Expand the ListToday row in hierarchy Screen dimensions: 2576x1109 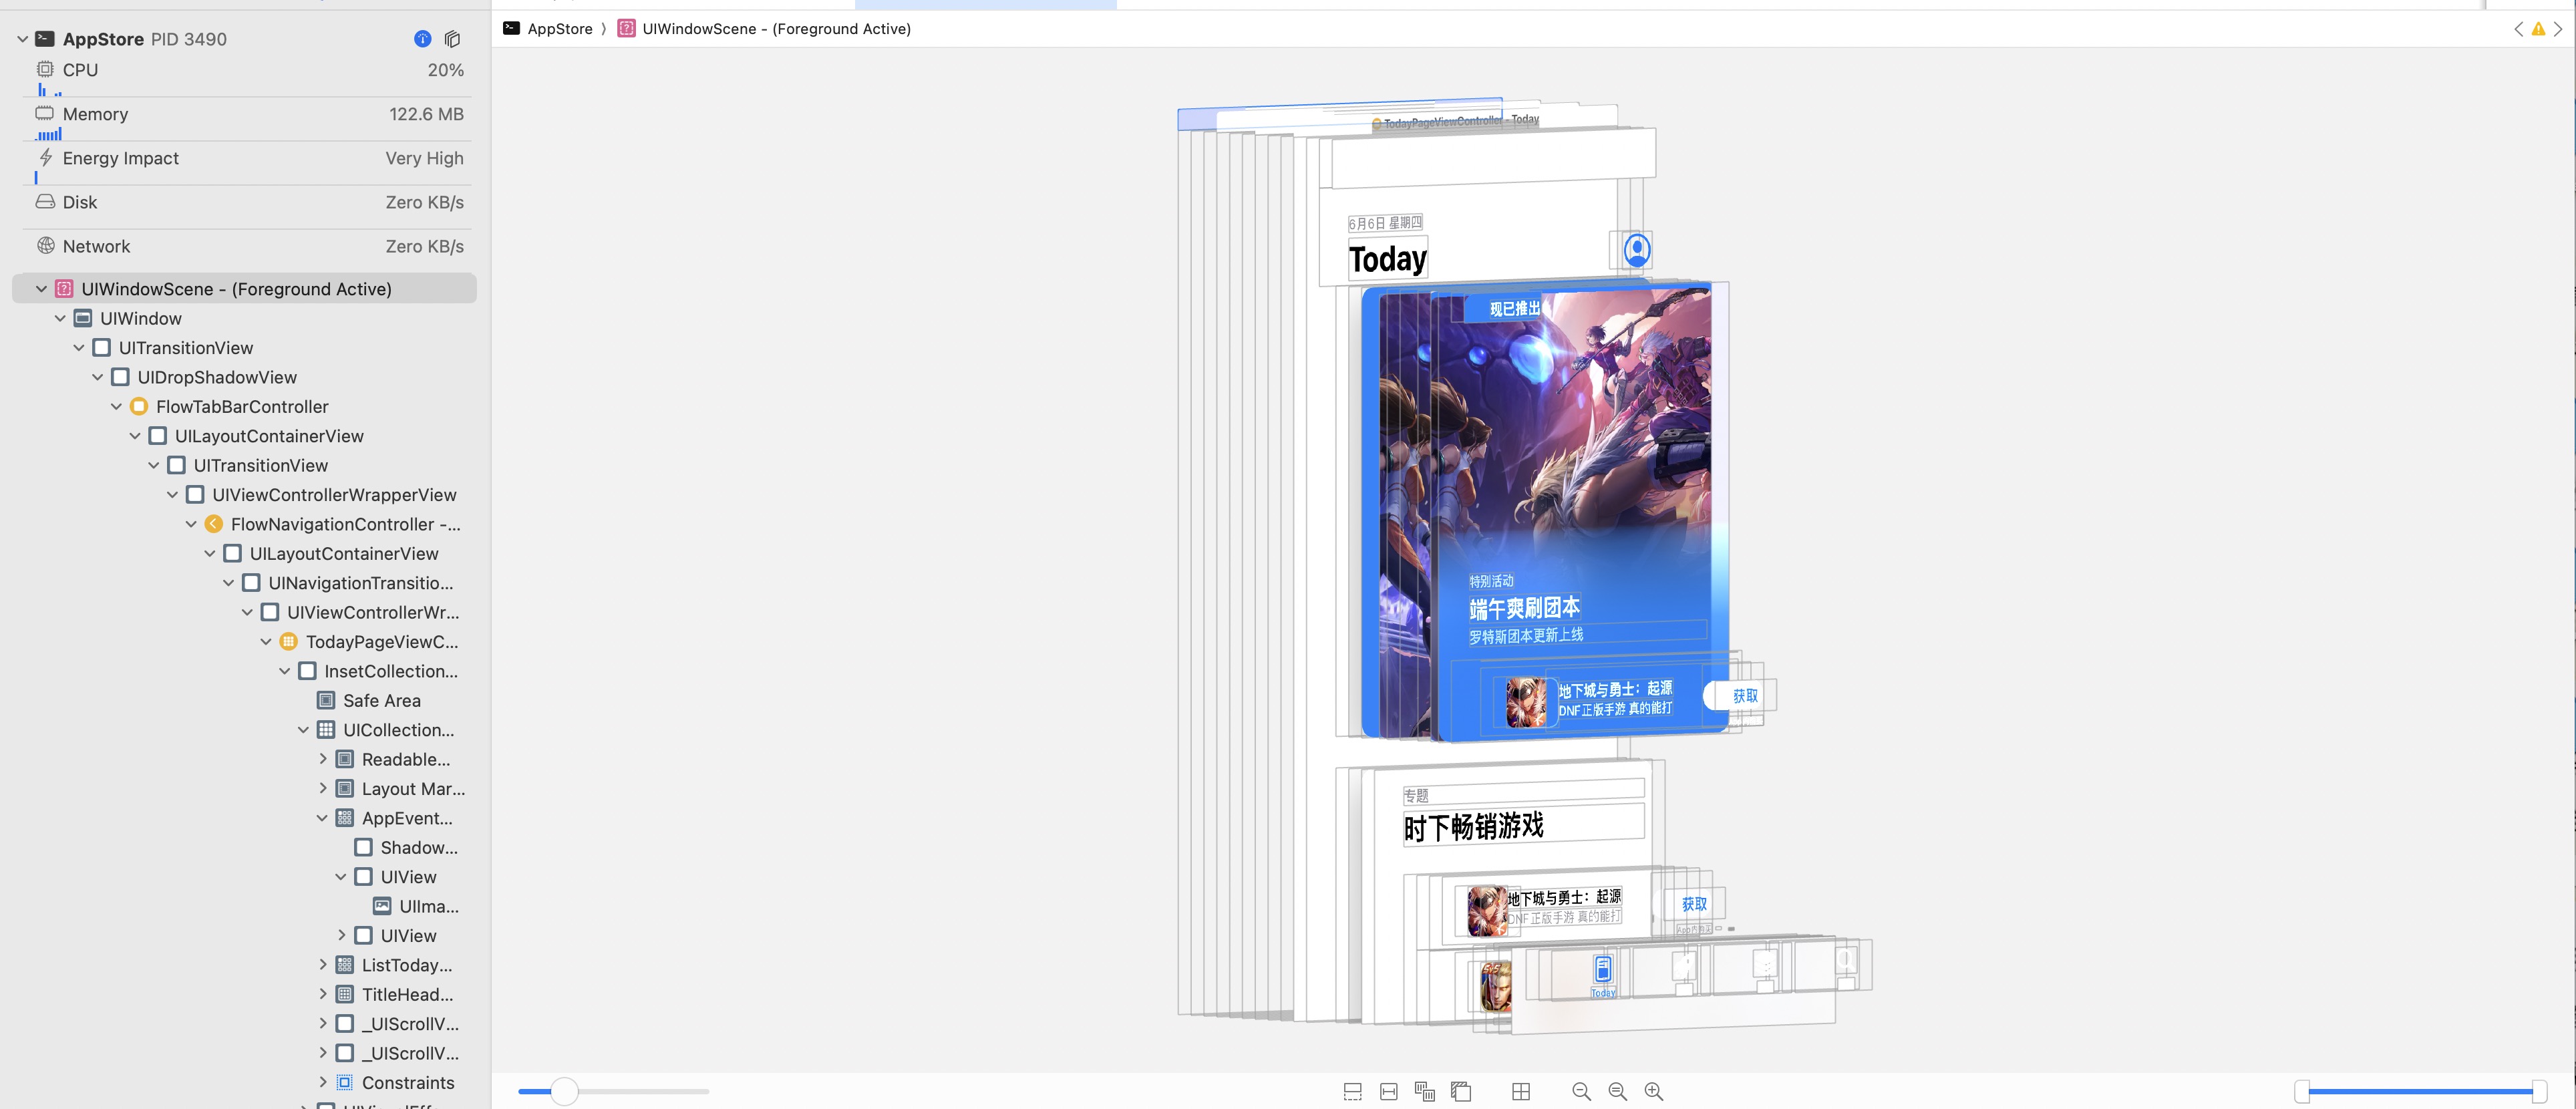pyautogui.click(x=322, y=965)
